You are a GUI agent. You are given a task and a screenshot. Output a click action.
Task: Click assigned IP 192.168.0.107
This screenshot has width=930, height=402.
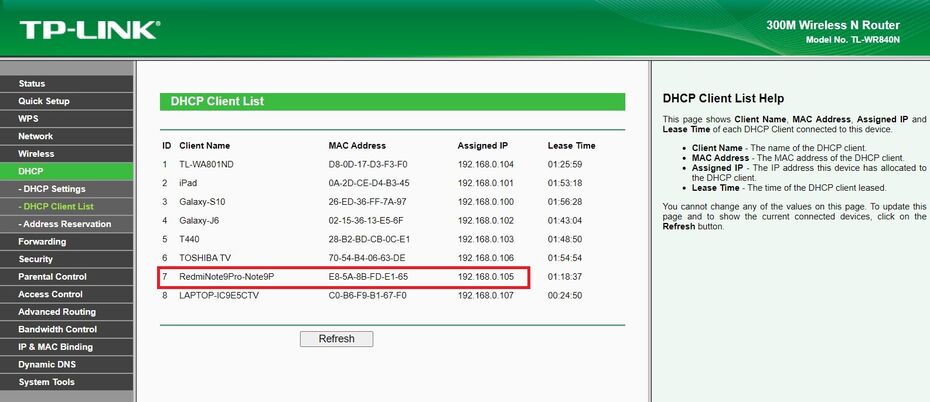coord(486,295)
